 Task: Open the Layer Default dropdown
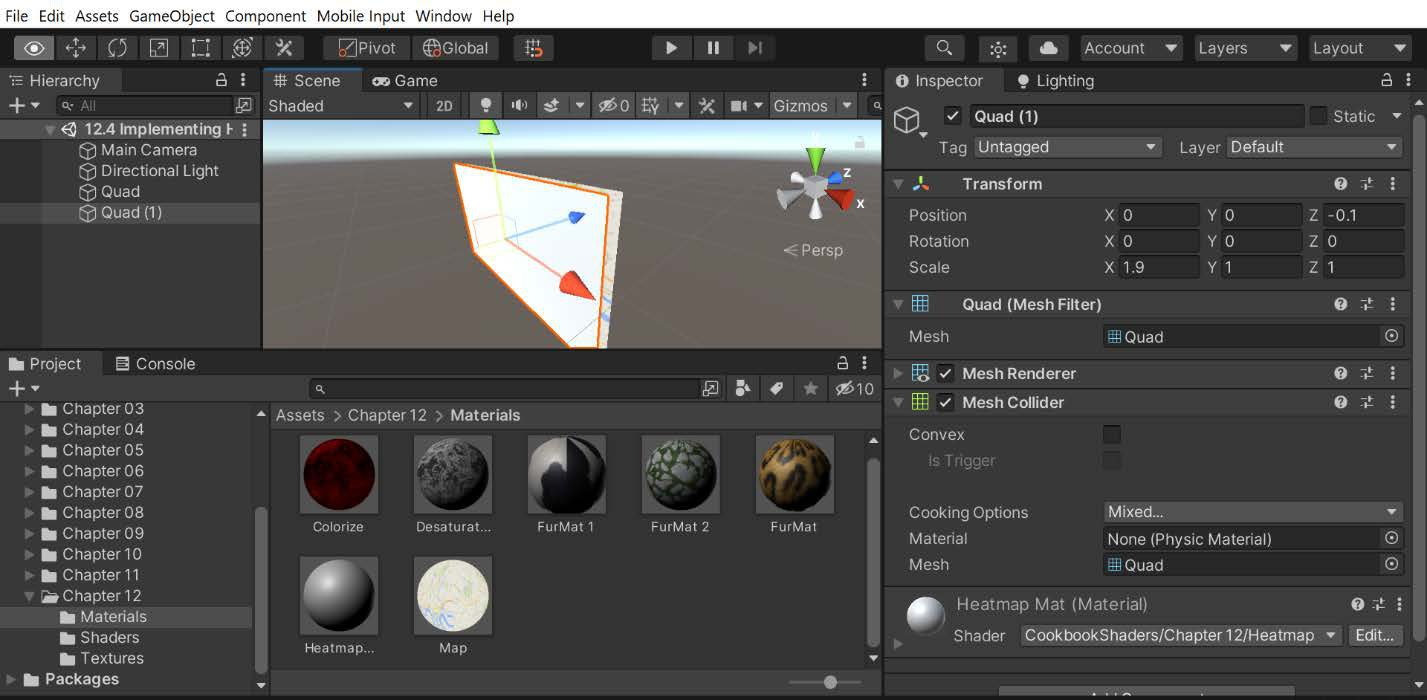pyautogui.click(x=1314, y=147)
